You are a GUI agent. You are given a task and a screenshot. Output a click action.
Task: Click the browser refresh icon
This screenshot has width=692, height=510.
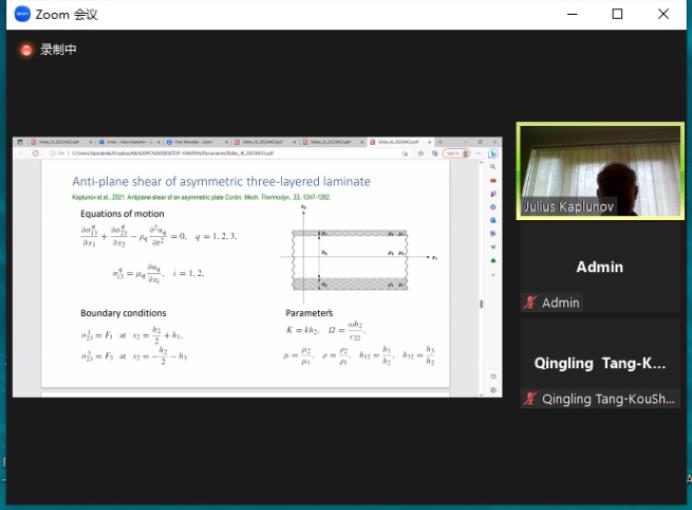pyautogui.click(x=36, y=153)
